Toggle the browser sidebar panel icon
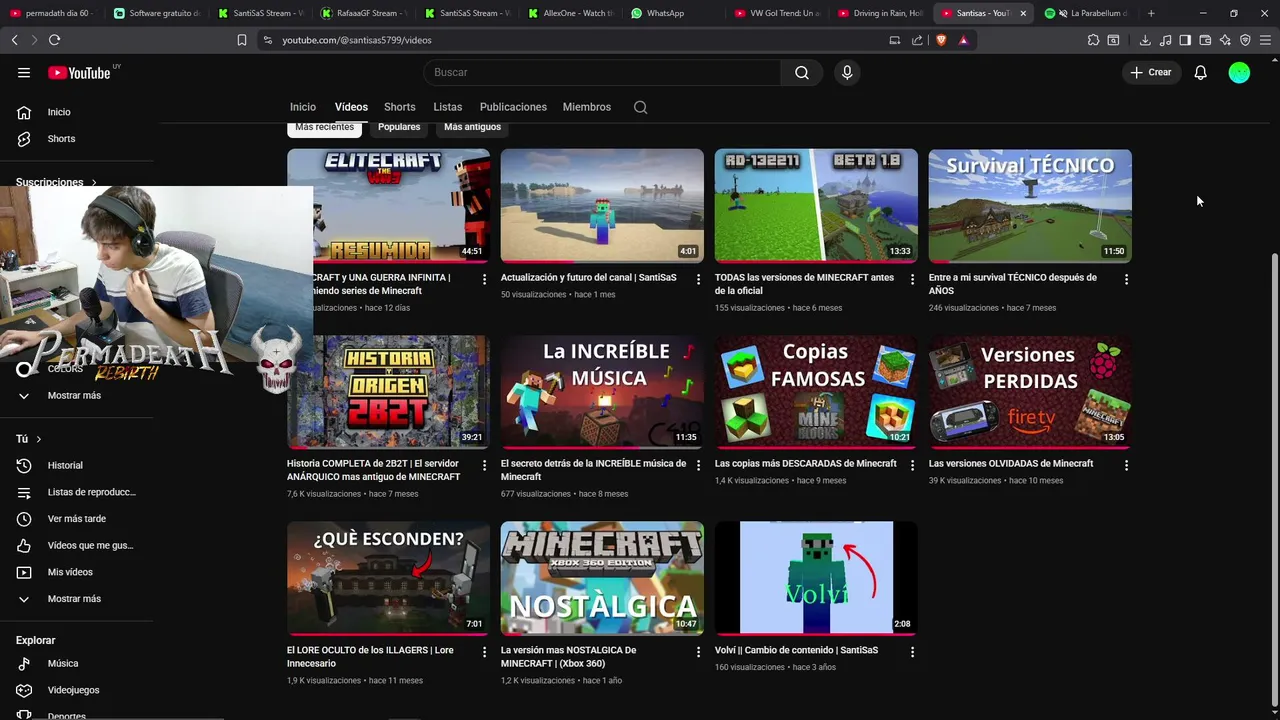The image size is (1280, 720). tap(1185, 40)
